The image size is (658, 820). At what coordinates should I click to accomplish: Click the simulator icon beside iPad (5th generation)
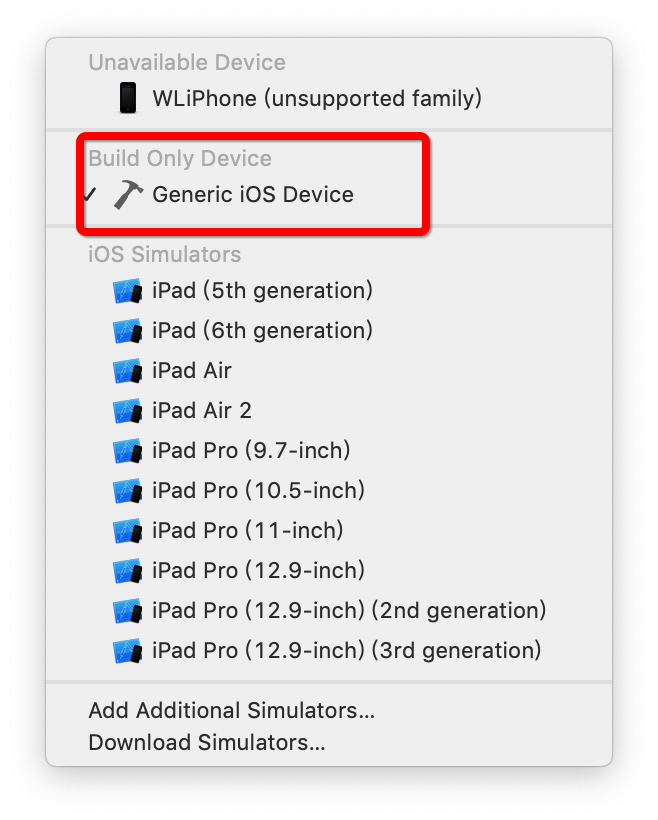(128, 291)
